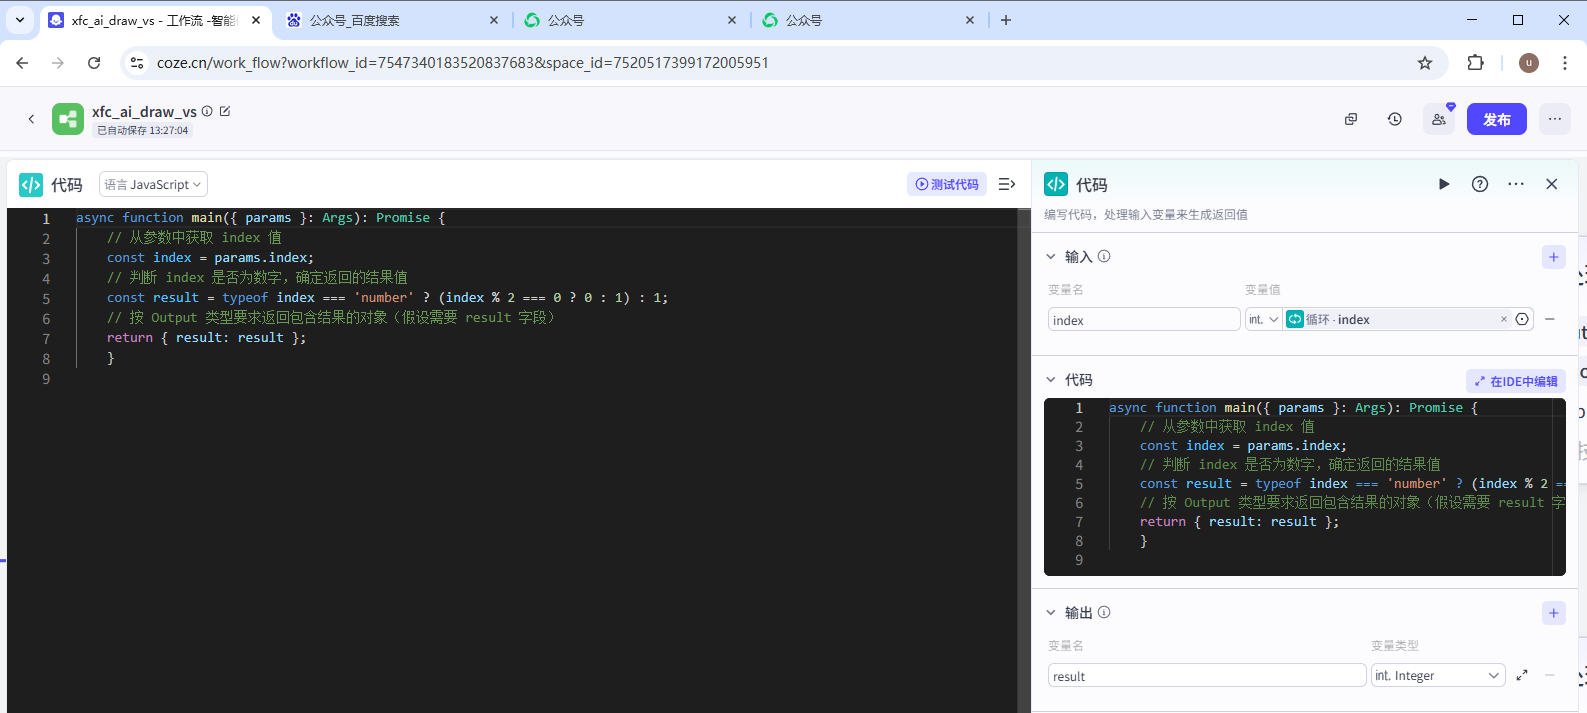
Task: Remove the index input variable row
Action: 1550,319
